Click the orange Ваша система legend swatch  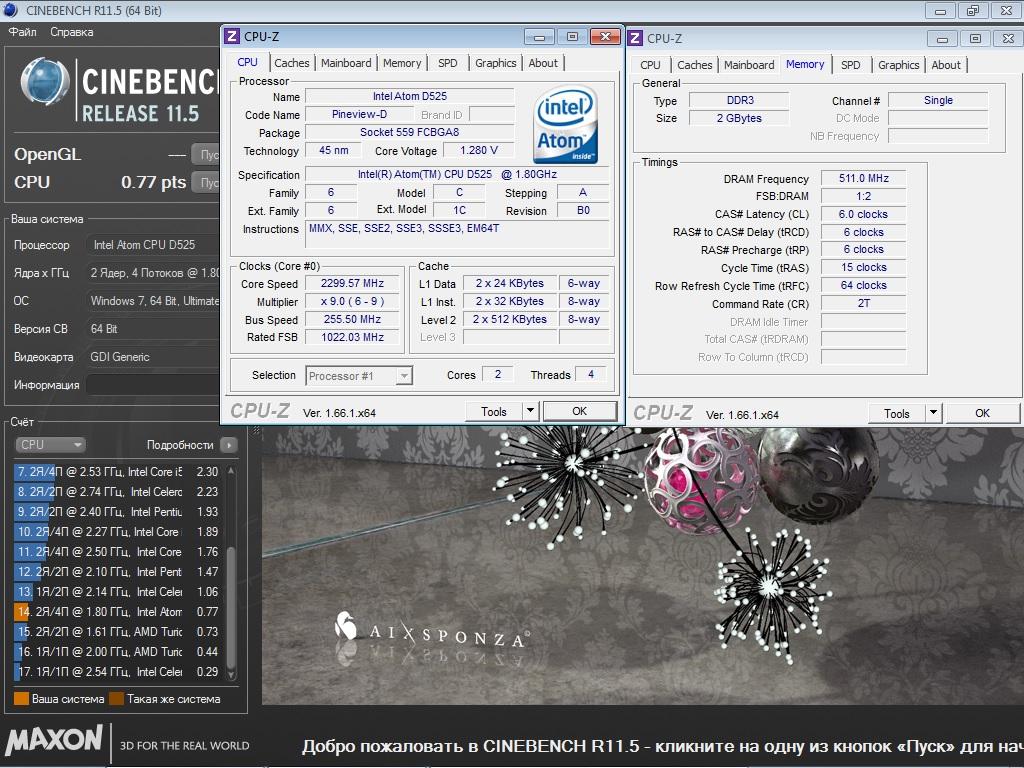pyautogui.click(x=21, y=699)
